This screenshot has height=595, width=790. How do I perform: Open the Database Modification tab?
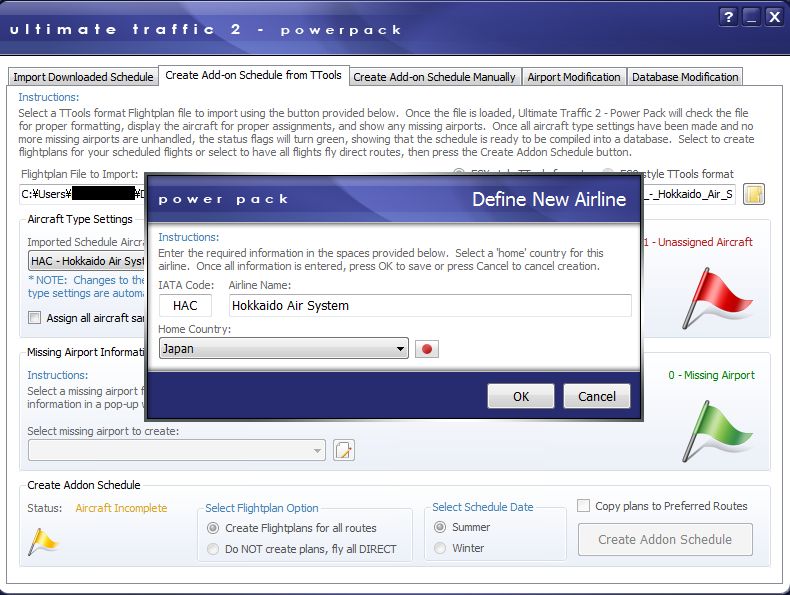pyautogui.click(x=685, y=77)
